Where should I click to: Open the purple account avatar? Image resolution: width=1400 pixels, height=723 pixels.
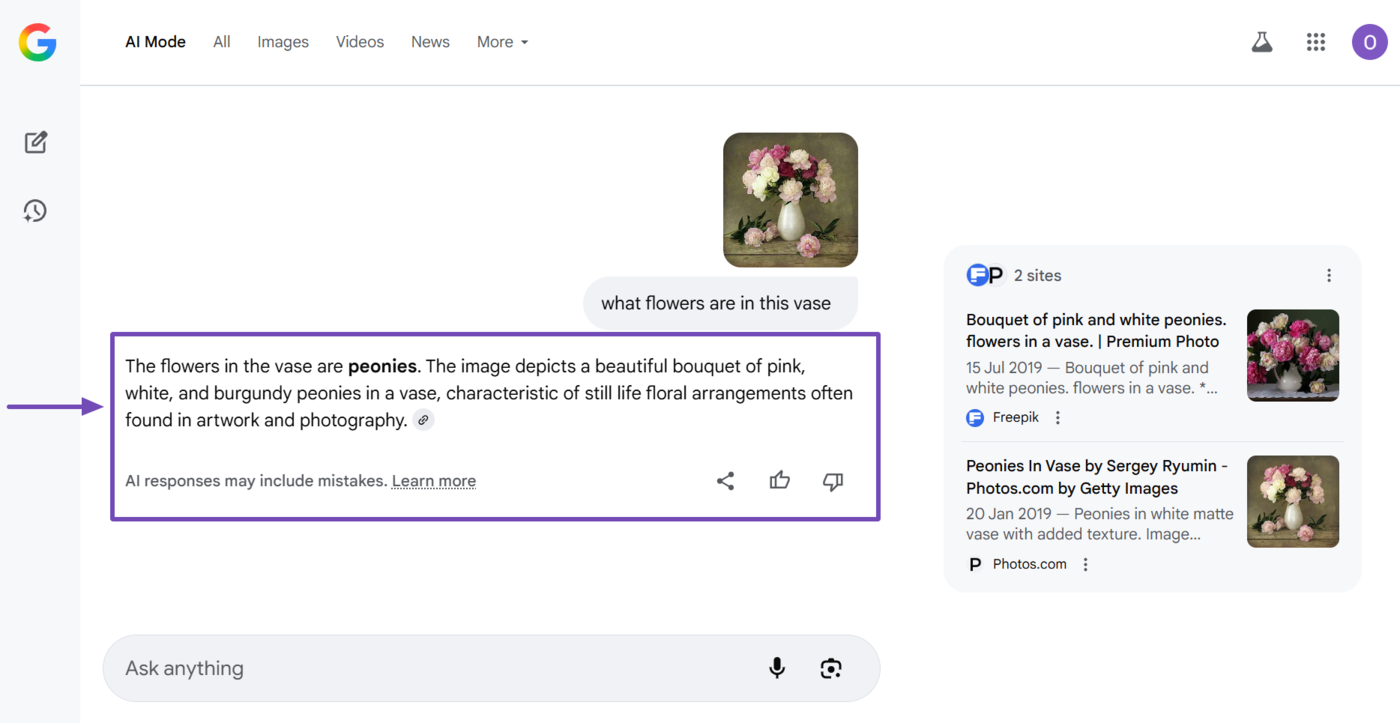tap(1369, 42)
